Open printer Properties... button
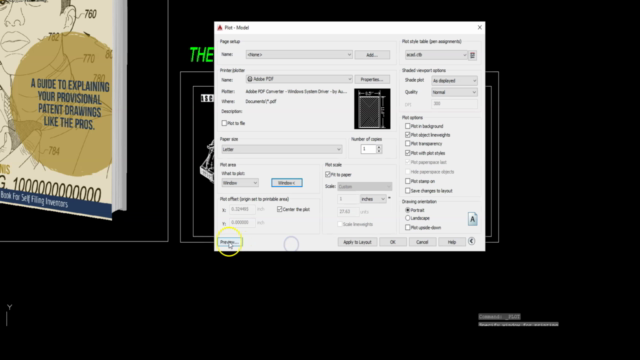The height and width of the screenshot is (360, 640). [372, 79]
